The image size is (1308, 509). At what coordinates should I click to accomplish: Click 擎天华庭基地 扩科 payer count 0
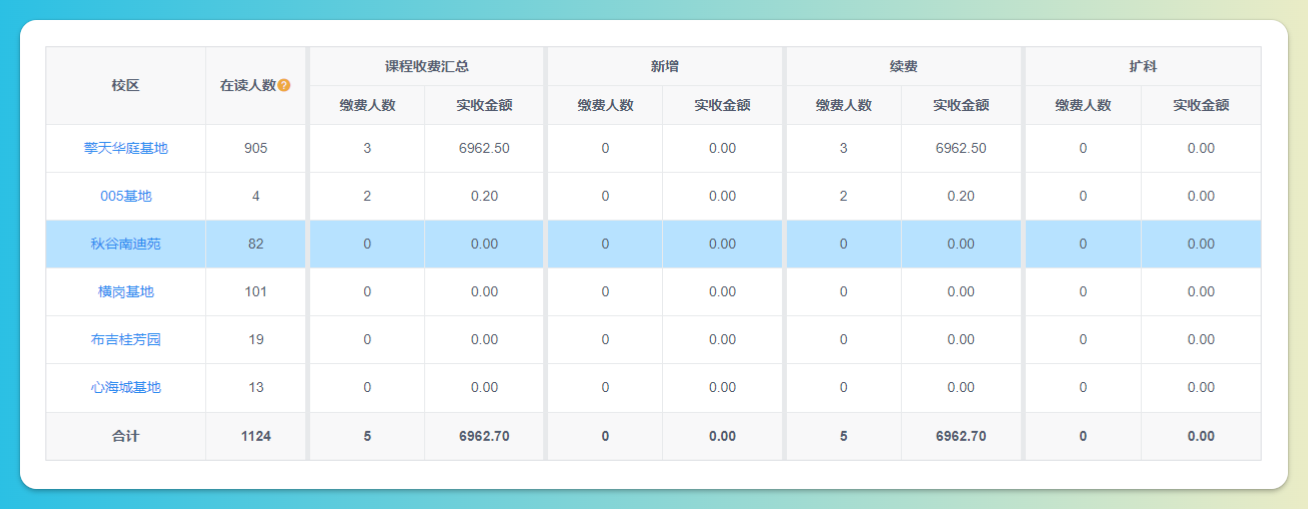[1083, 148]
